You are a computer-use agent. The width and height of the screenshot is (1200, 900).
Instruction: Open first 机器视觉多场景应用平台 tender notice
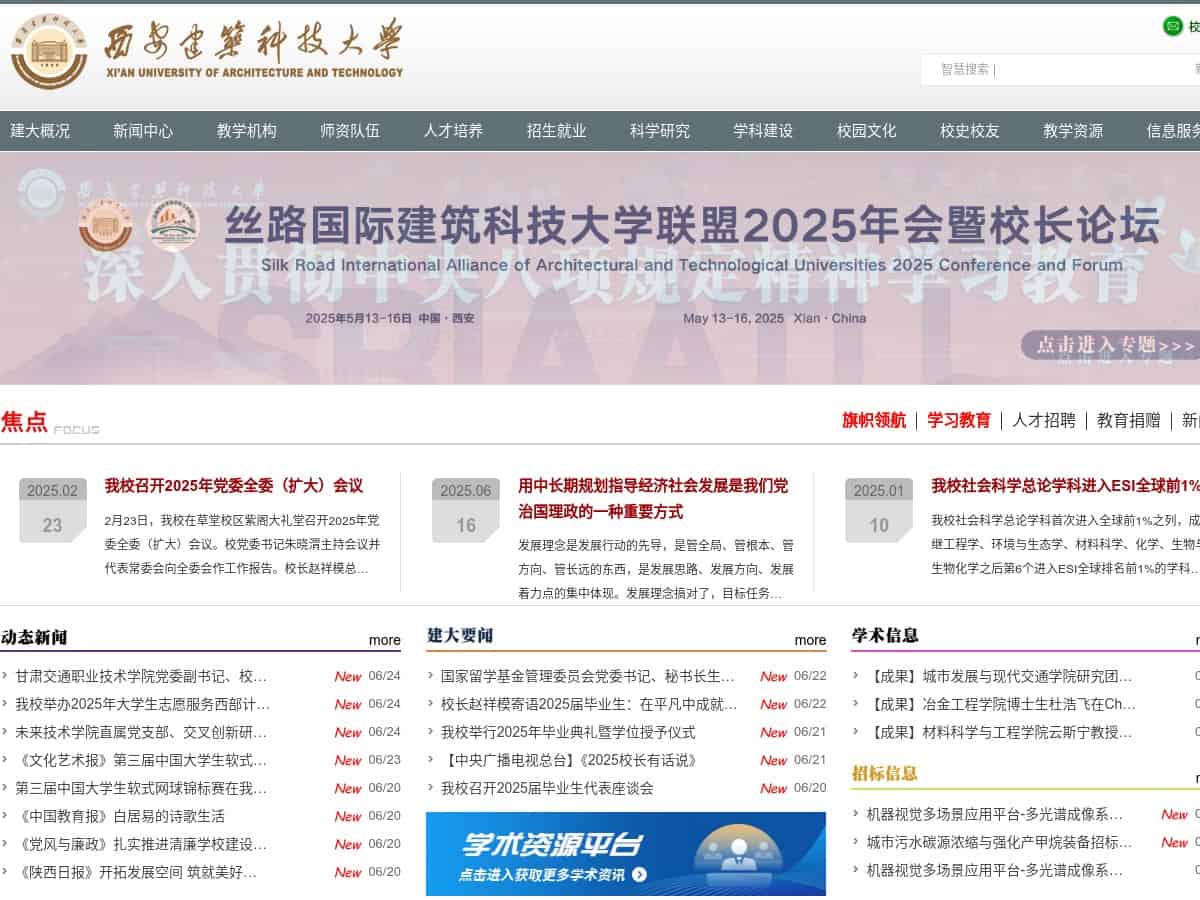[995, 814]
